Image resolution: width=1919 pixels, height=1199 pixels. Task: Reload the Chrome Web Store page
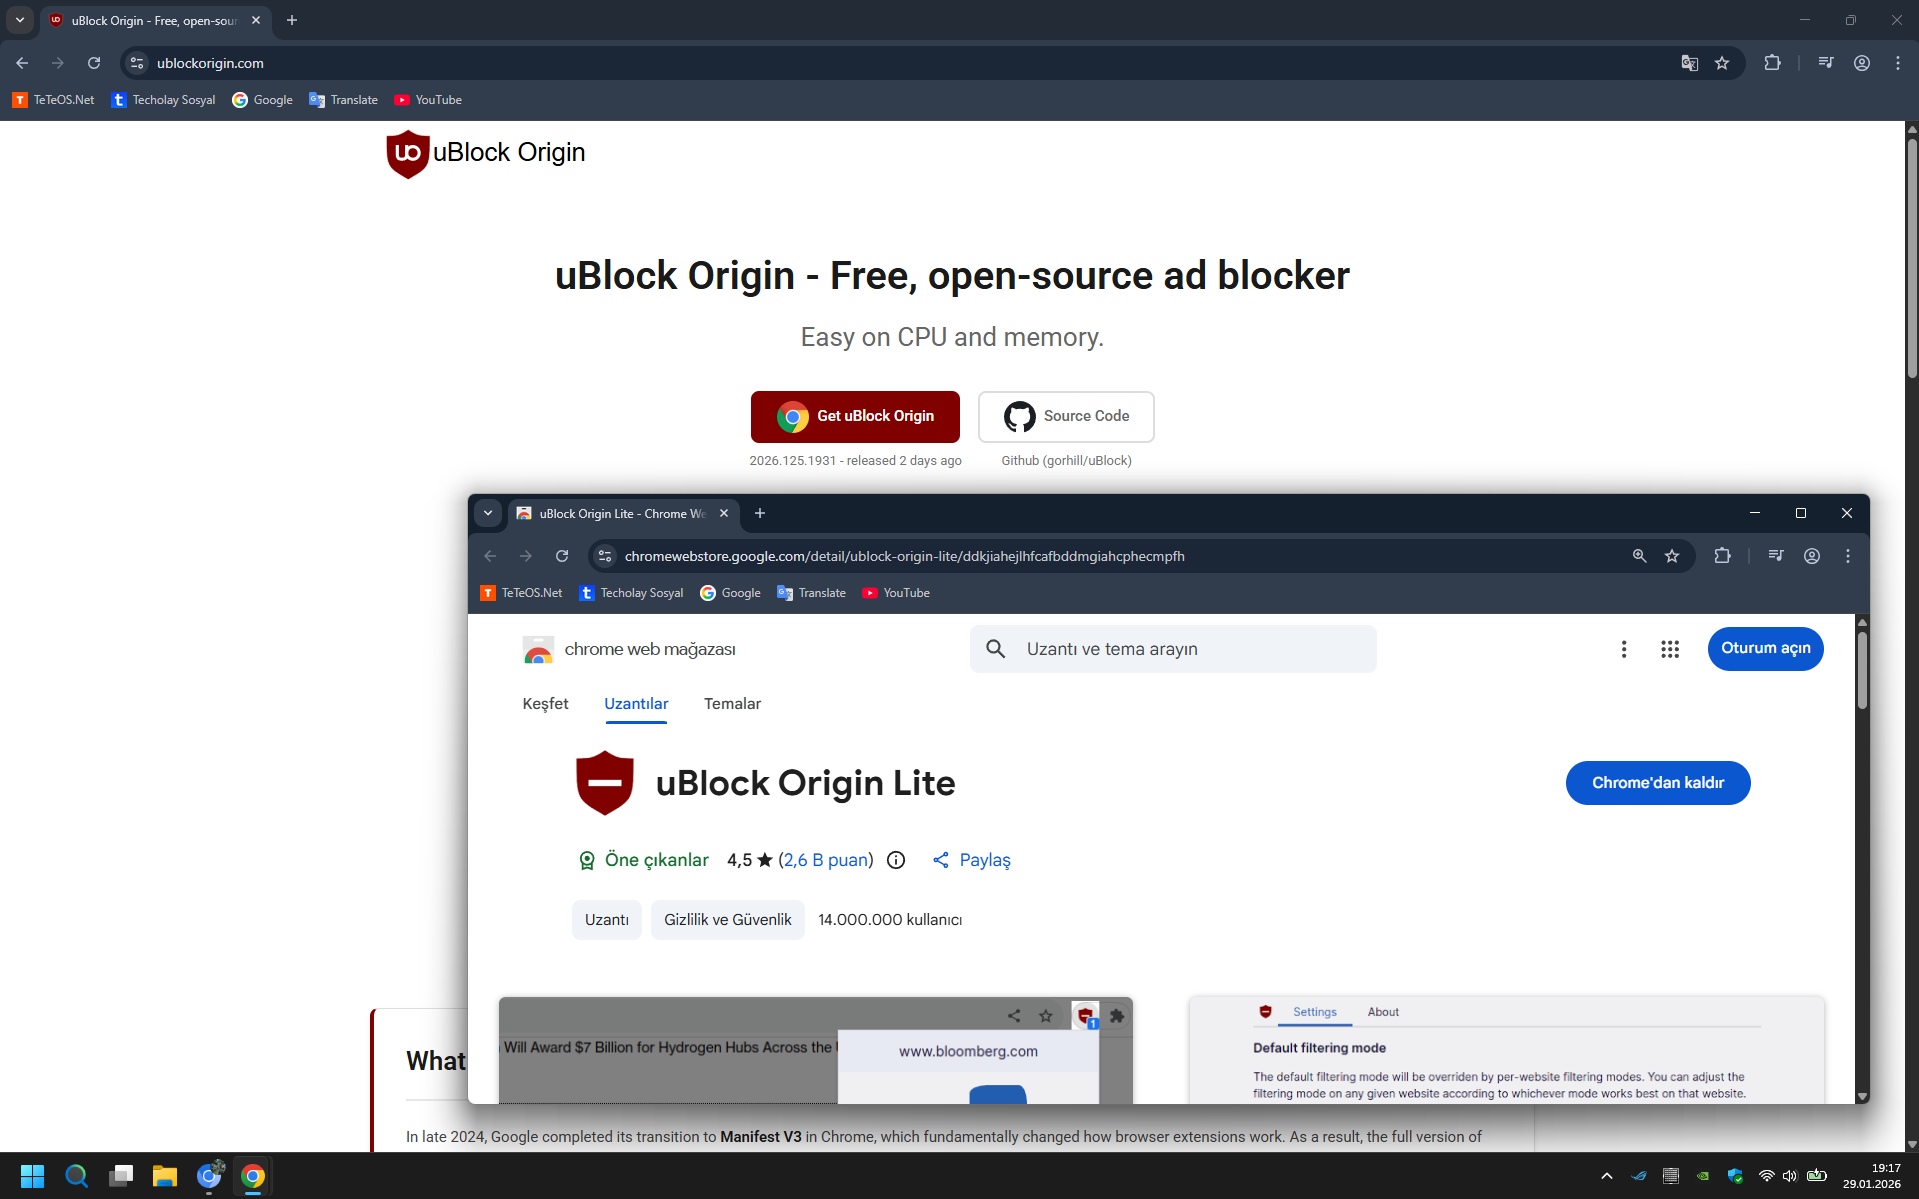(562, 556)
